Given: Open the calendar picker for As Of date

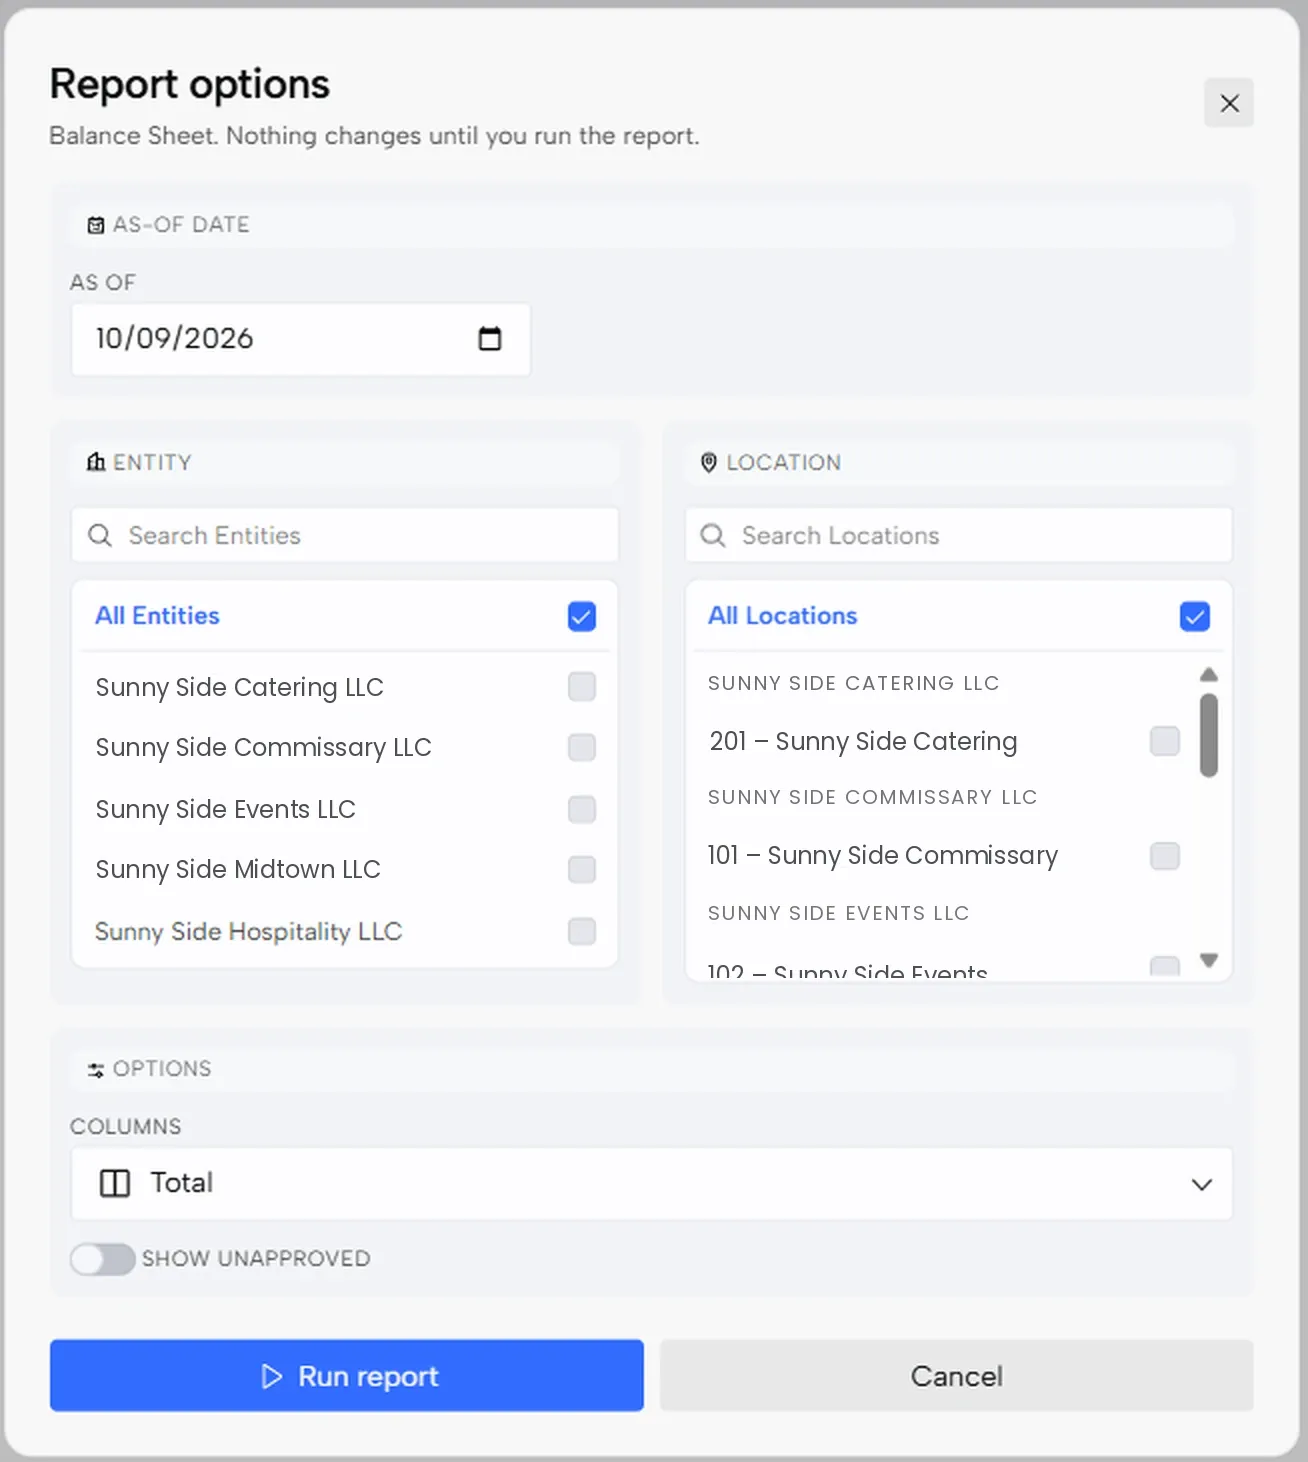Looking at the screenshot, I should tap(490, 339).
